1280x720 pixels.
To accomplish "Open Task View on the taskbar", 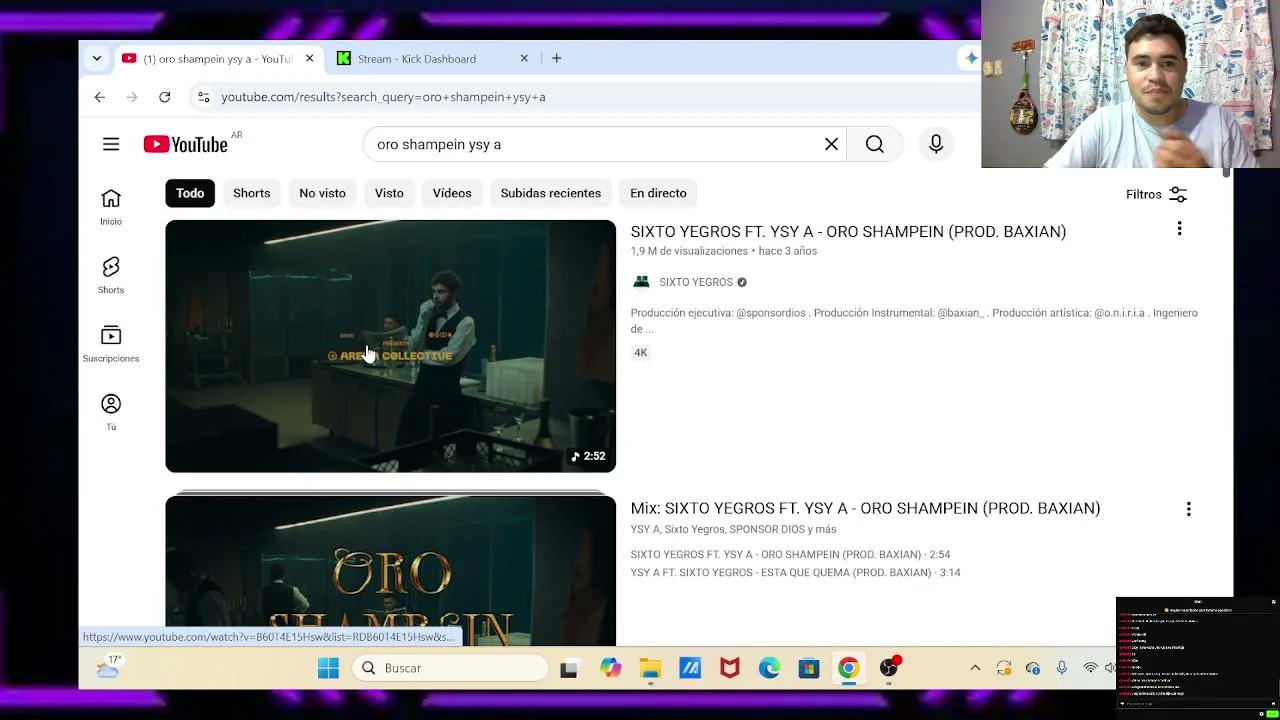I will tap(569, 668).
